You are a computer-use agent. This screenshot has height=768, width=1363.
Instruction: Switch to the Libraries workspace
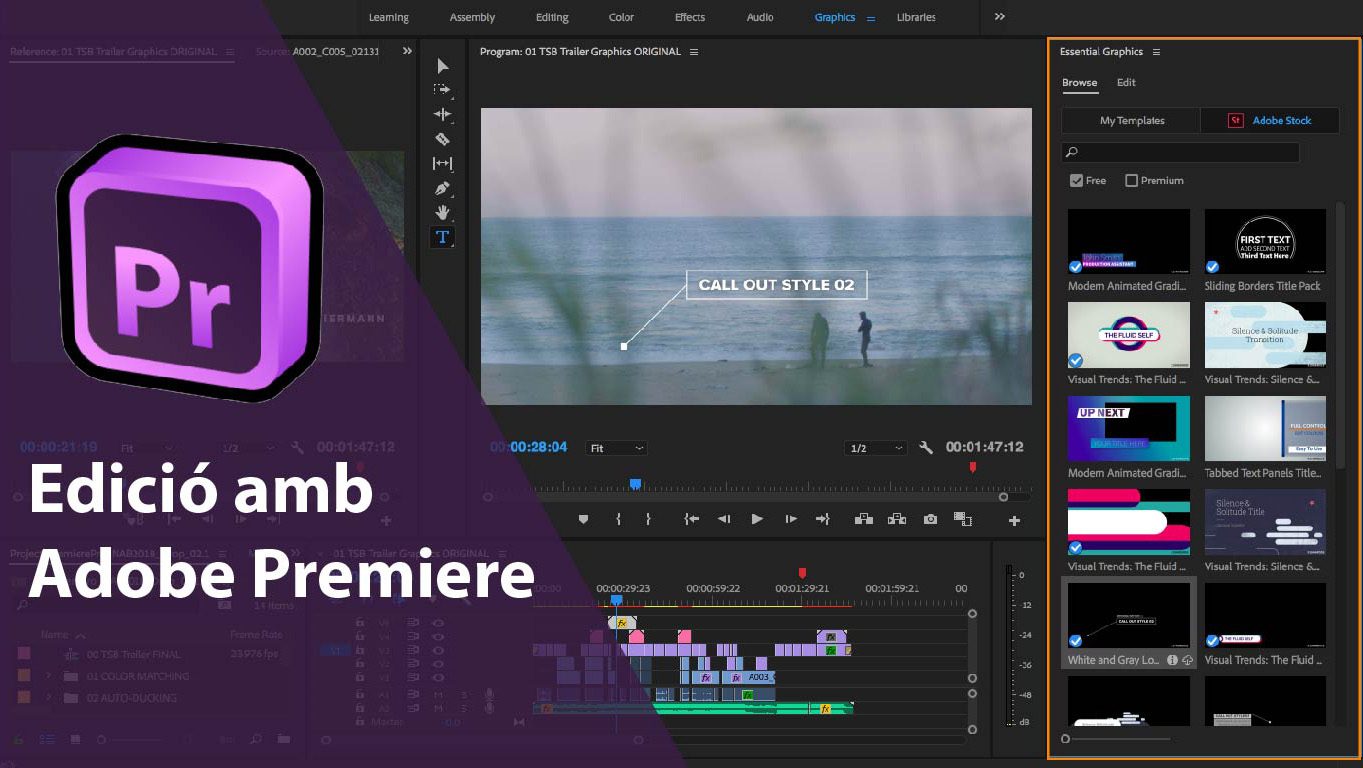point(916,17)
